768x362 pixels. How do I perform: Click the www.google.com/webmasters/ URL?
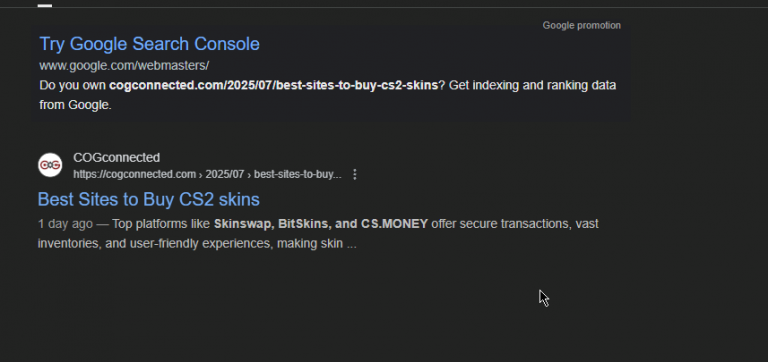(124, 66)
